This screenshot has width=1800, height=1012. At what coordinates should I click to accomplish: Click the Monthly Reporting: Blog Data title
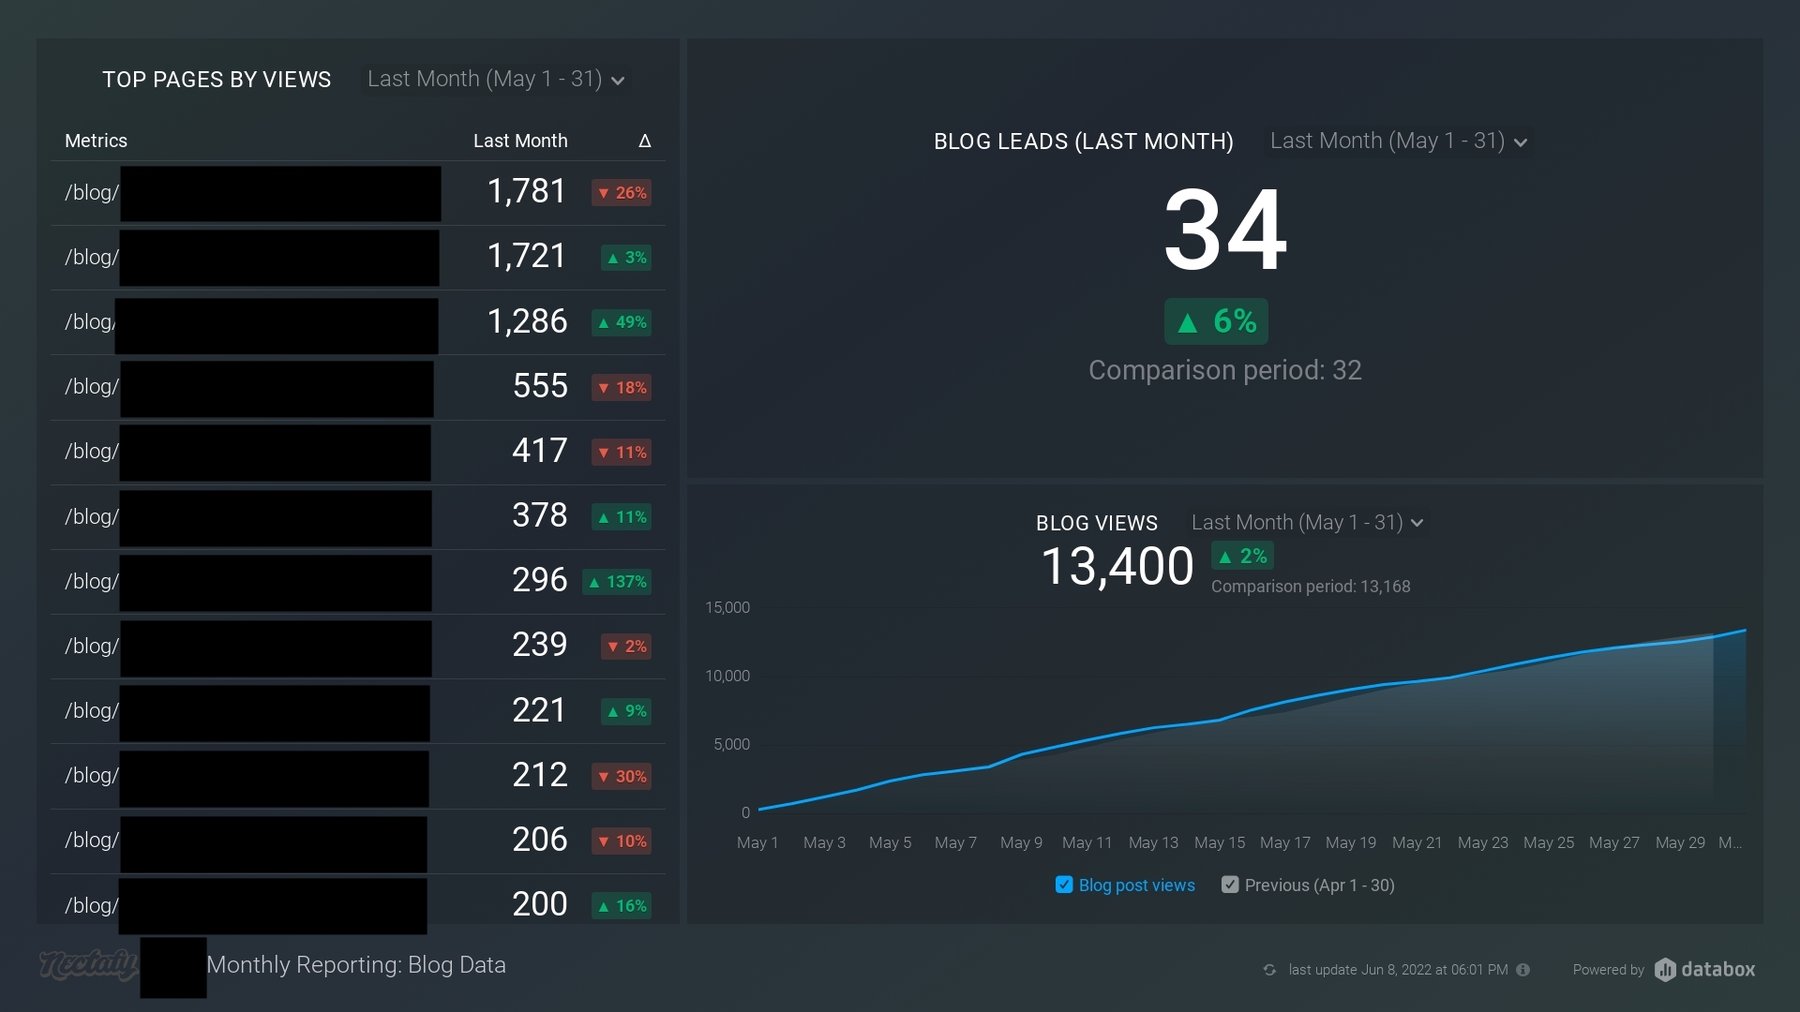tap(356, 965)
